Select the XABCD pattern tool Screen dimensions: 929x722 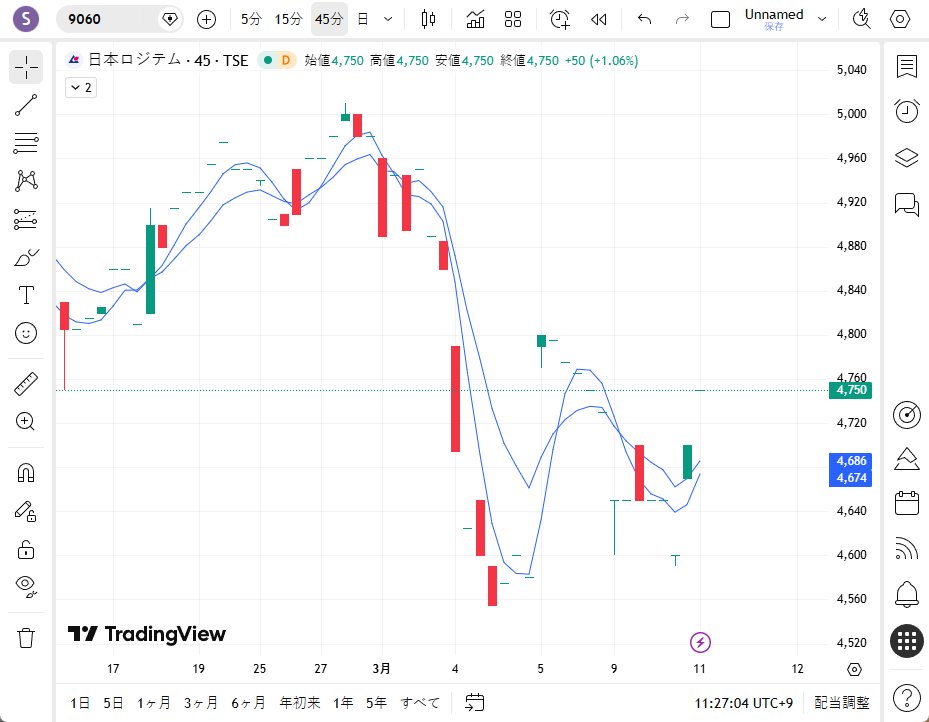[26, 181]
